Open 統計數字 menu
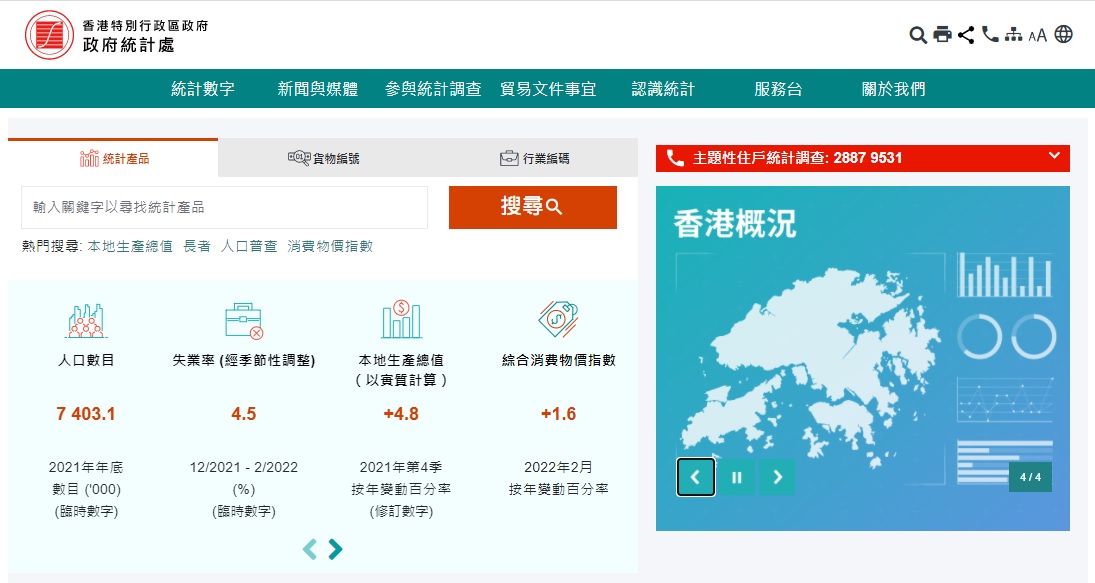 pyautogui.click(x=203, y=89)
